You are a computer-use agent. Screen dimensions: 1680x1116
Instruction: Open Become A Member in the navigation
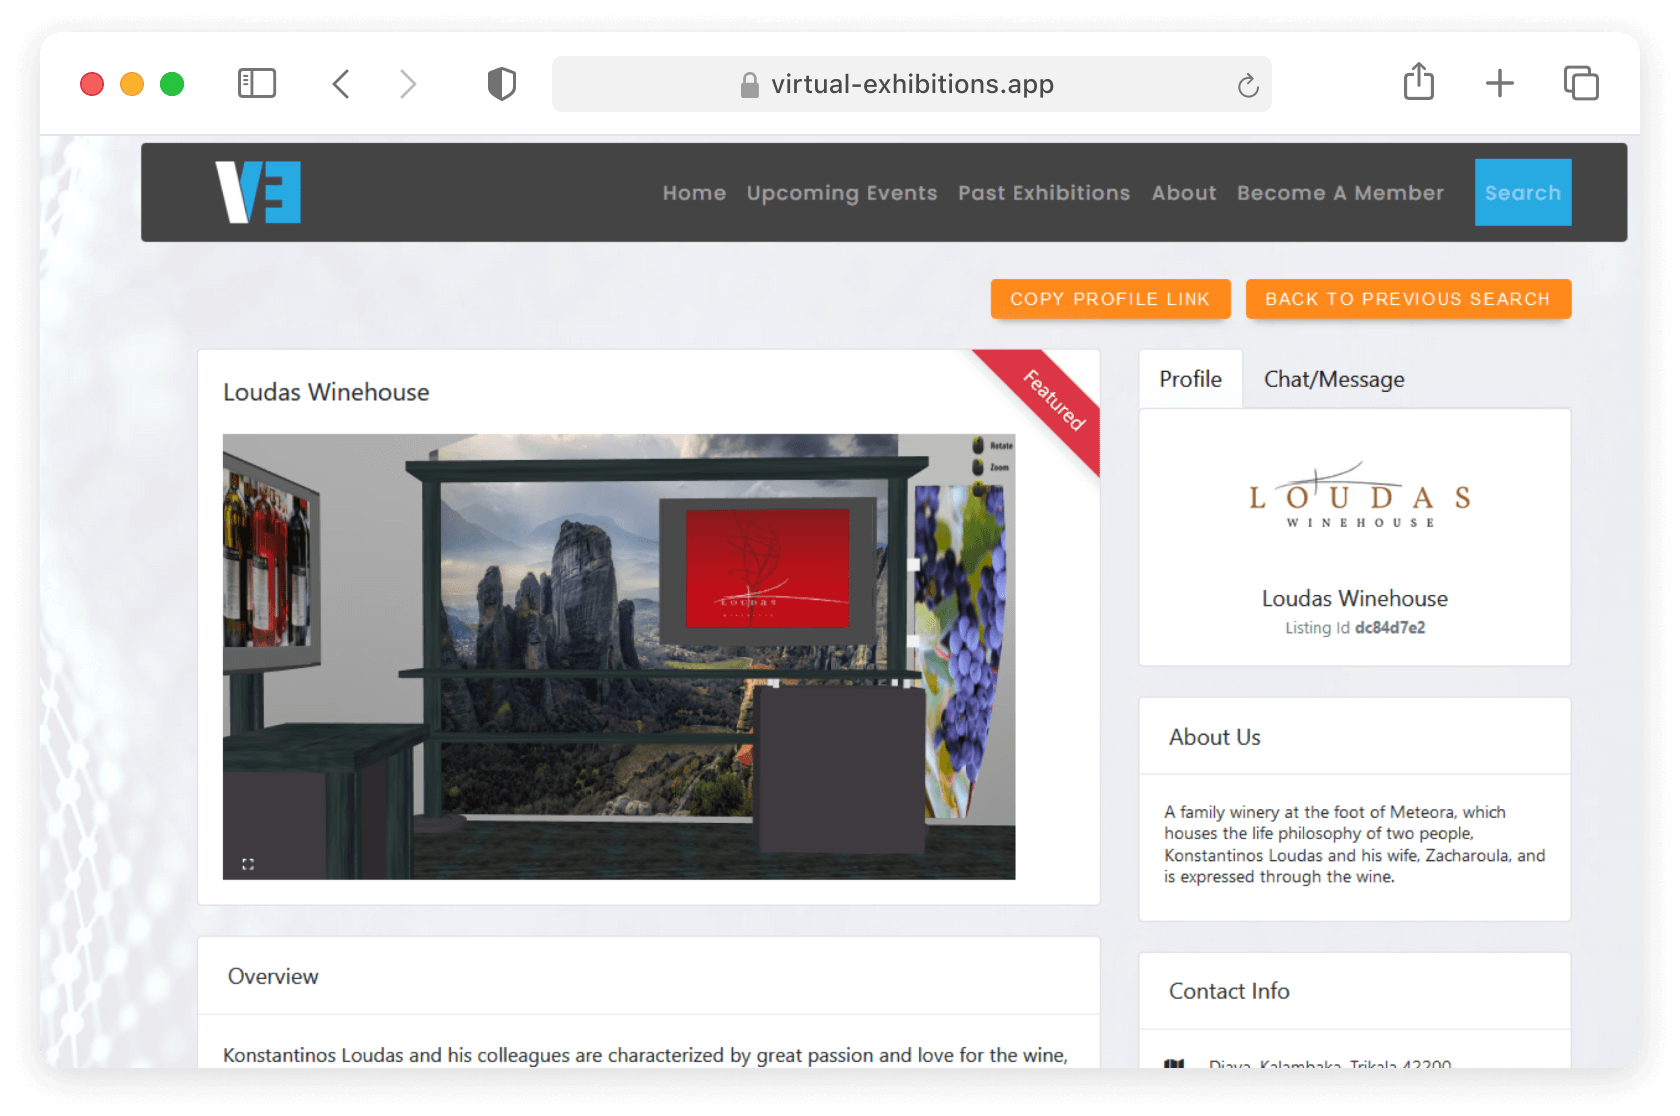tap(1340, 193)
